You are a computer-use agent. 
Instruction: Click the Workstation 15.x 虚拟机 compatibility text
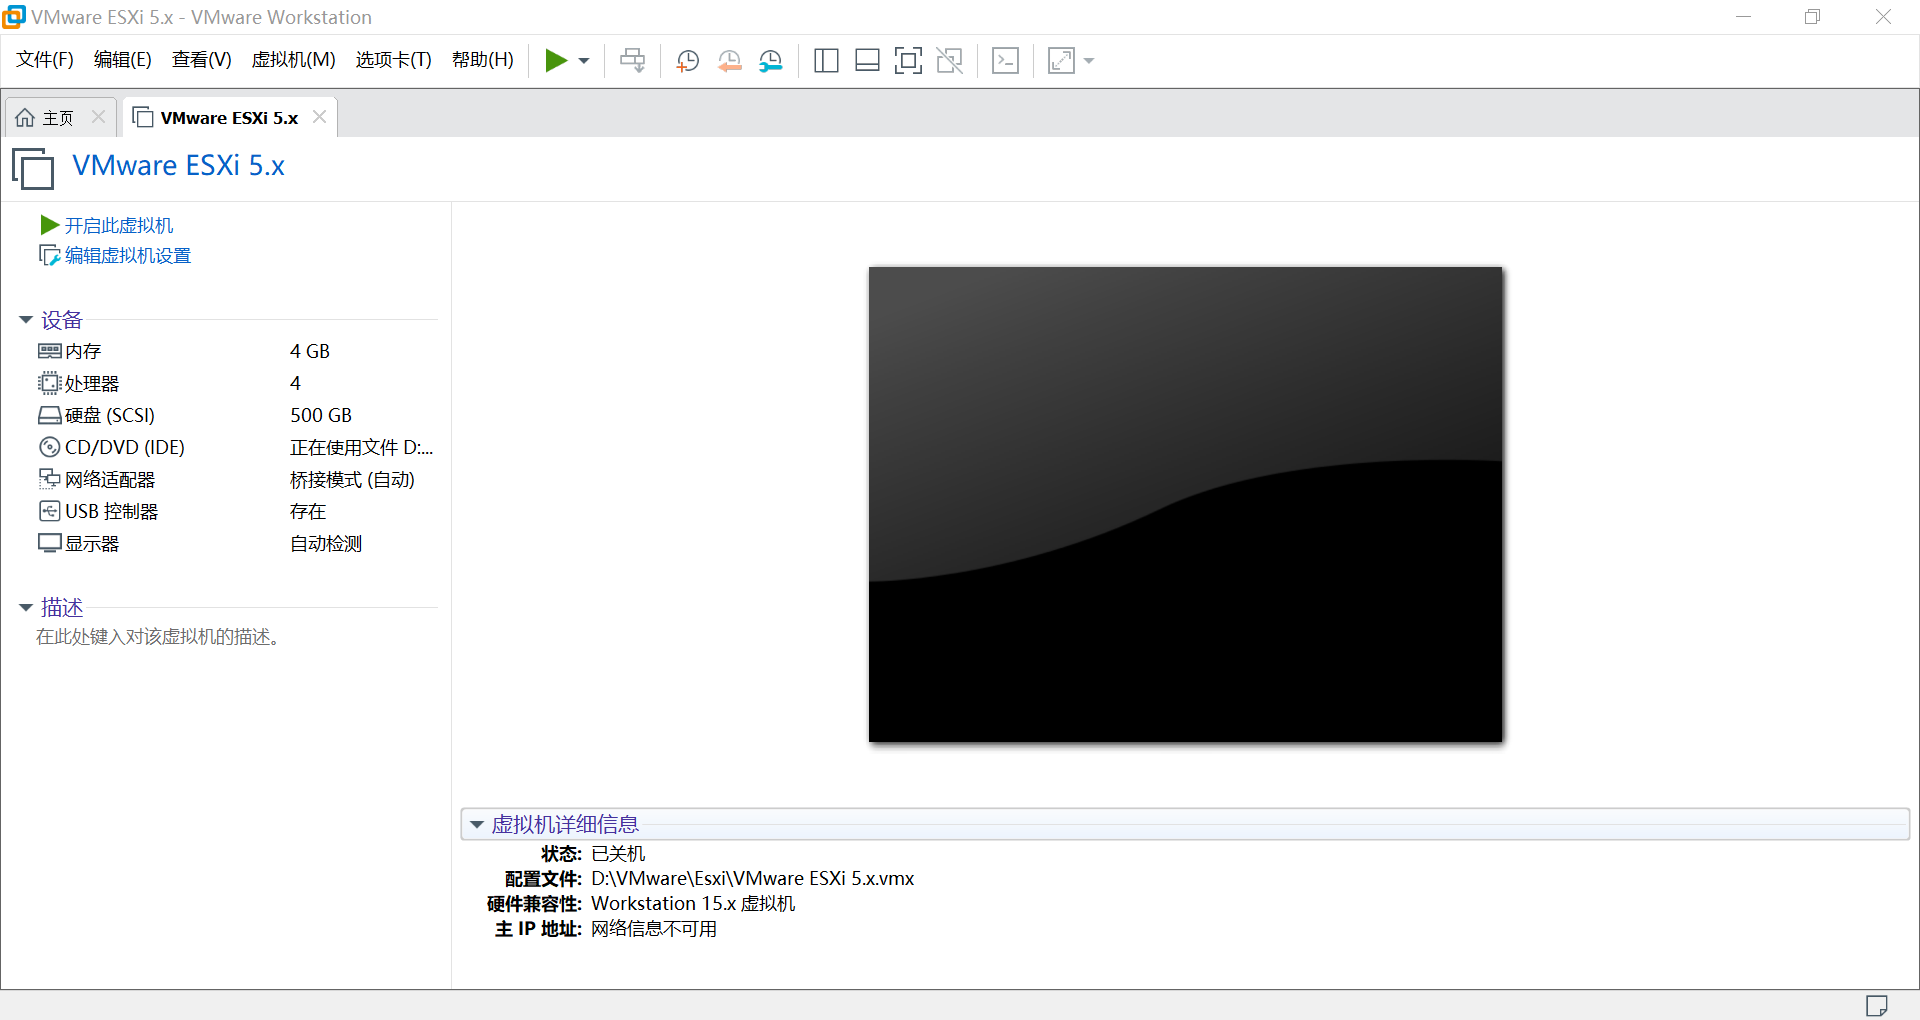click(x=693, y=904)
